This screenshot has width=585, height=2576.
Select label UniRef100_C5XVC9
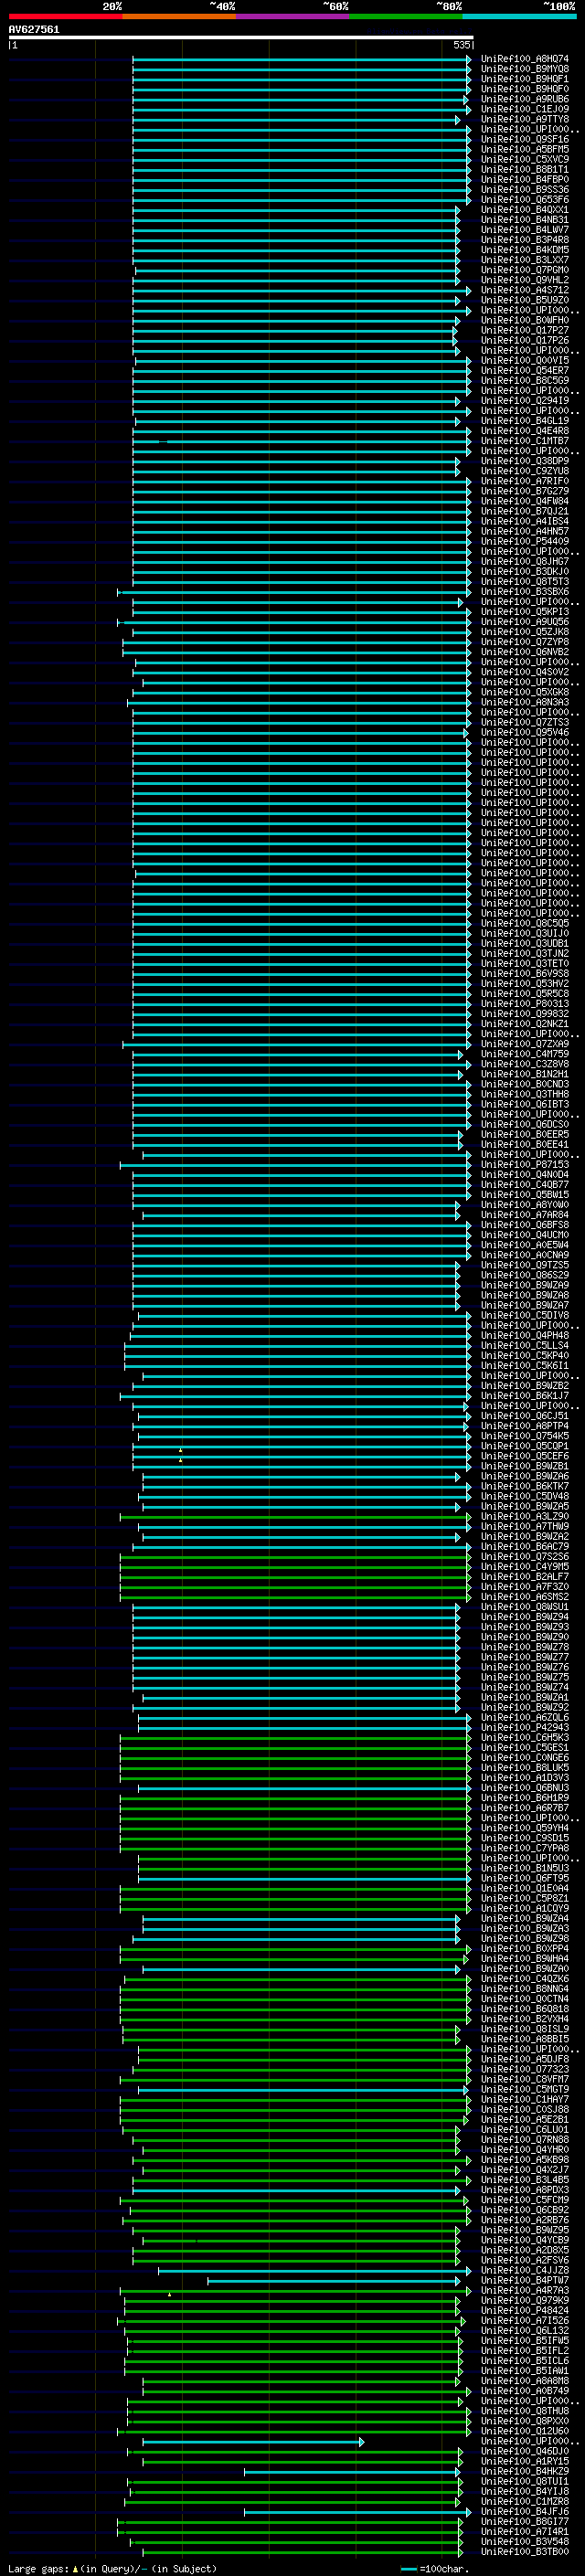[x=525, y=159]
